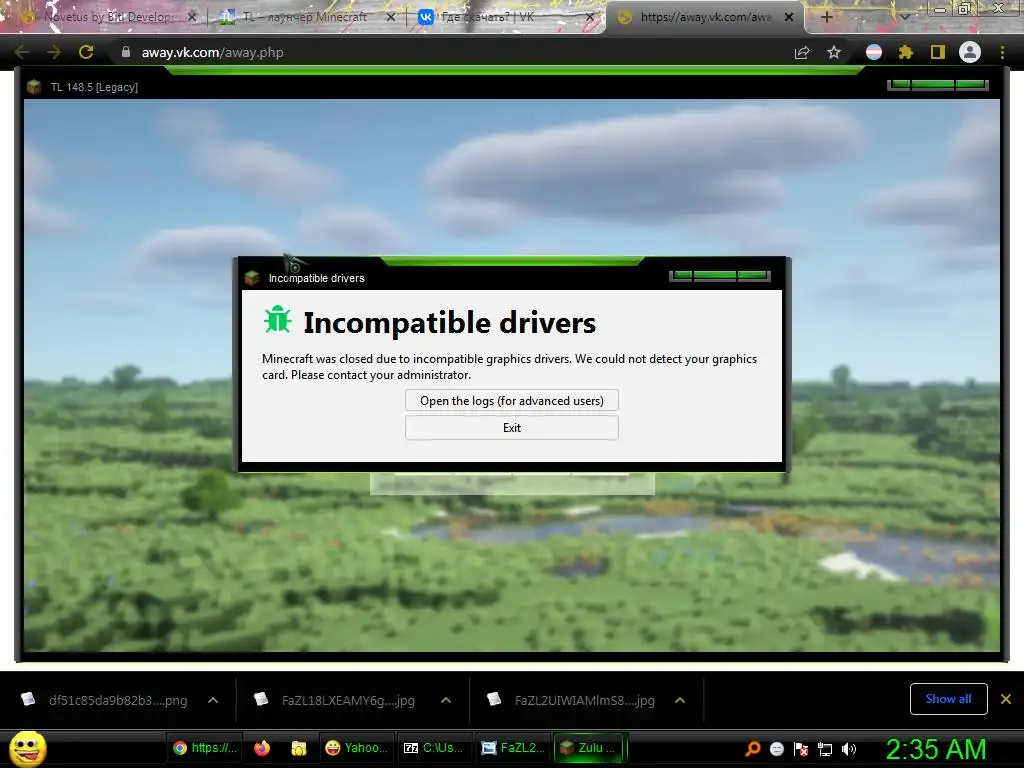Switch to the Zulu... taskbar item
This screenshot has height=768, width=1024.
click(590, 748)
